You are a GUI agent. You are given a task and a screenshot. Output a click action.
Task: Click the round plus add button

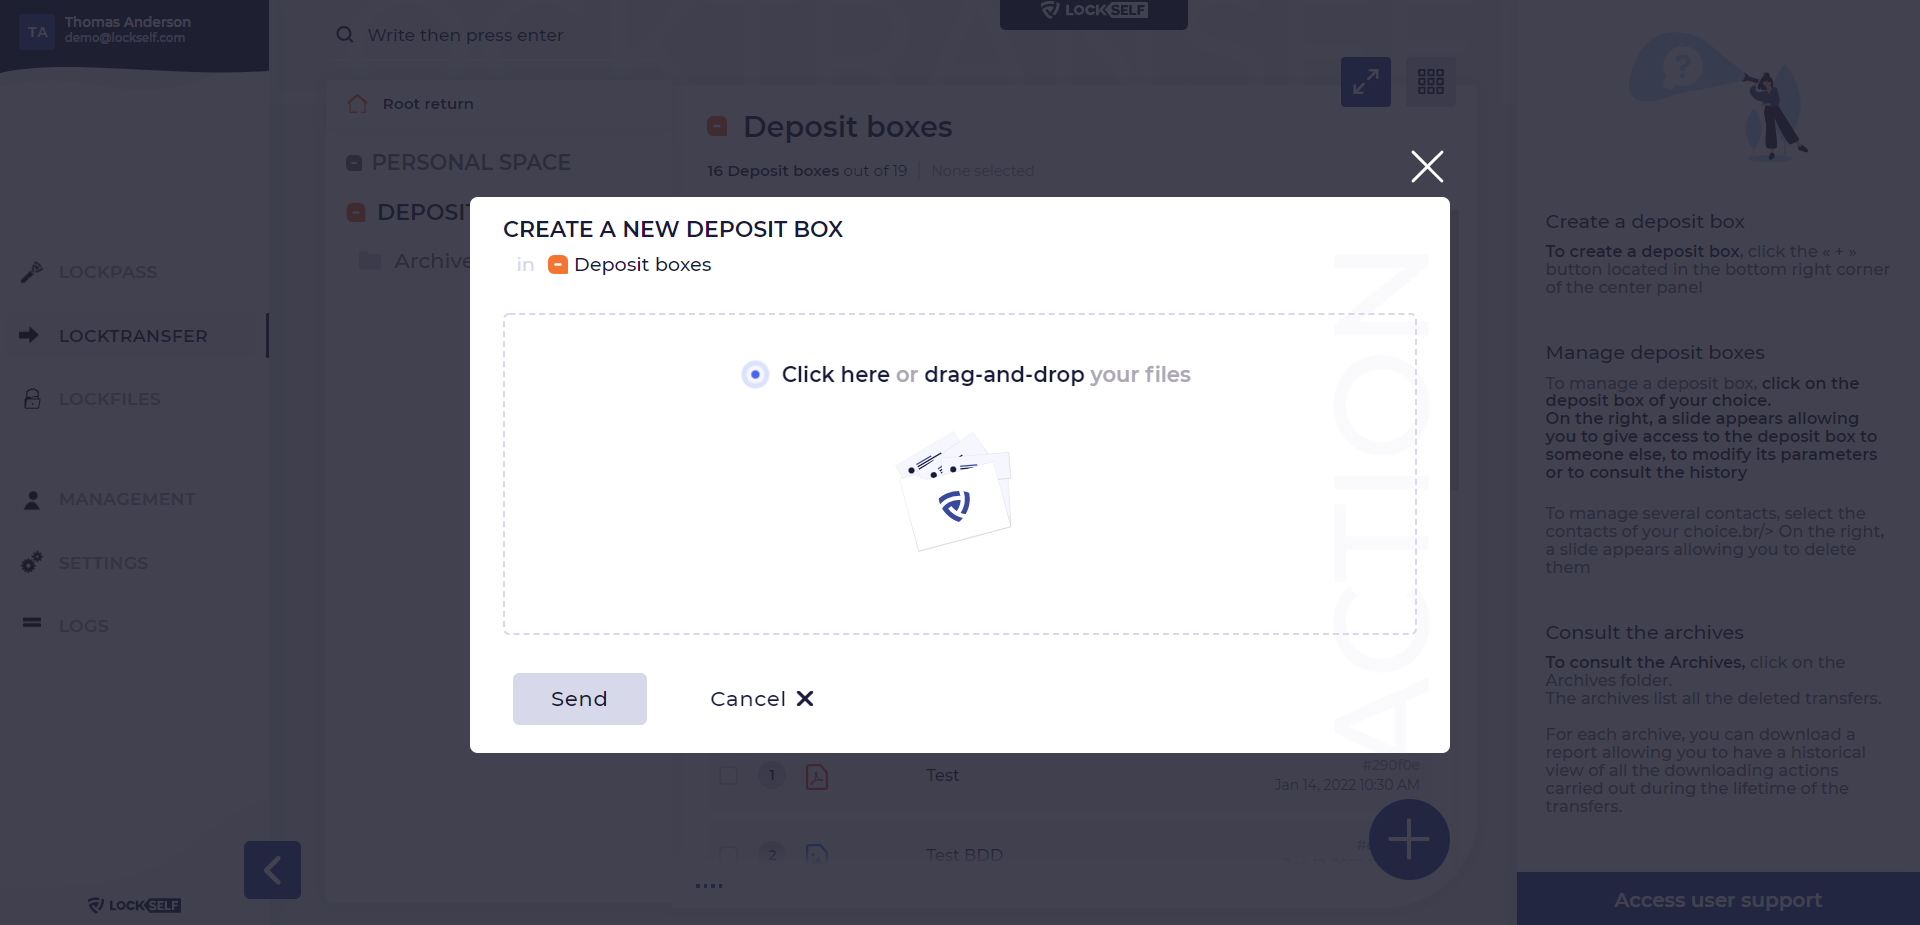tap(1409, 839)
